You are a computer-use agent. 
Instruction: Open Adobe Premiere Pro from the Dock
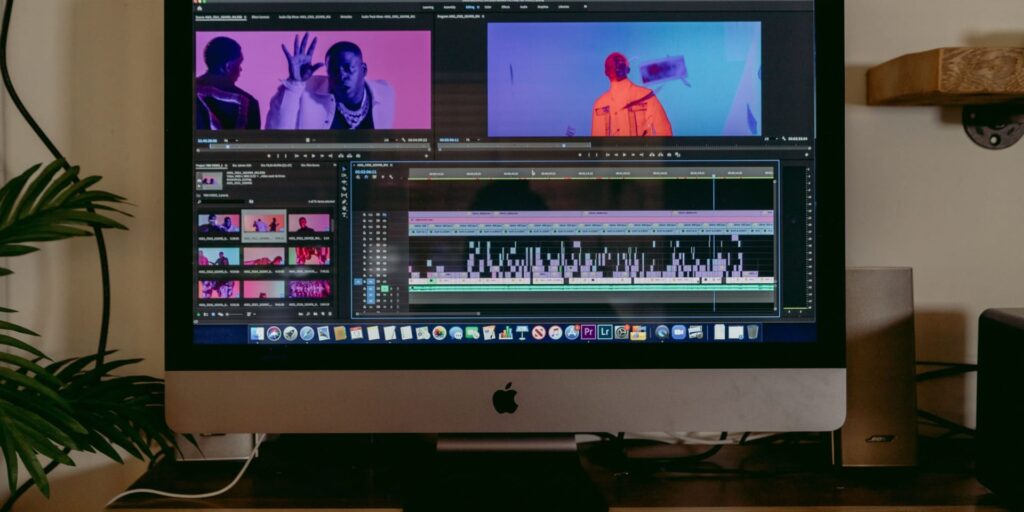(x=588, y=332)
